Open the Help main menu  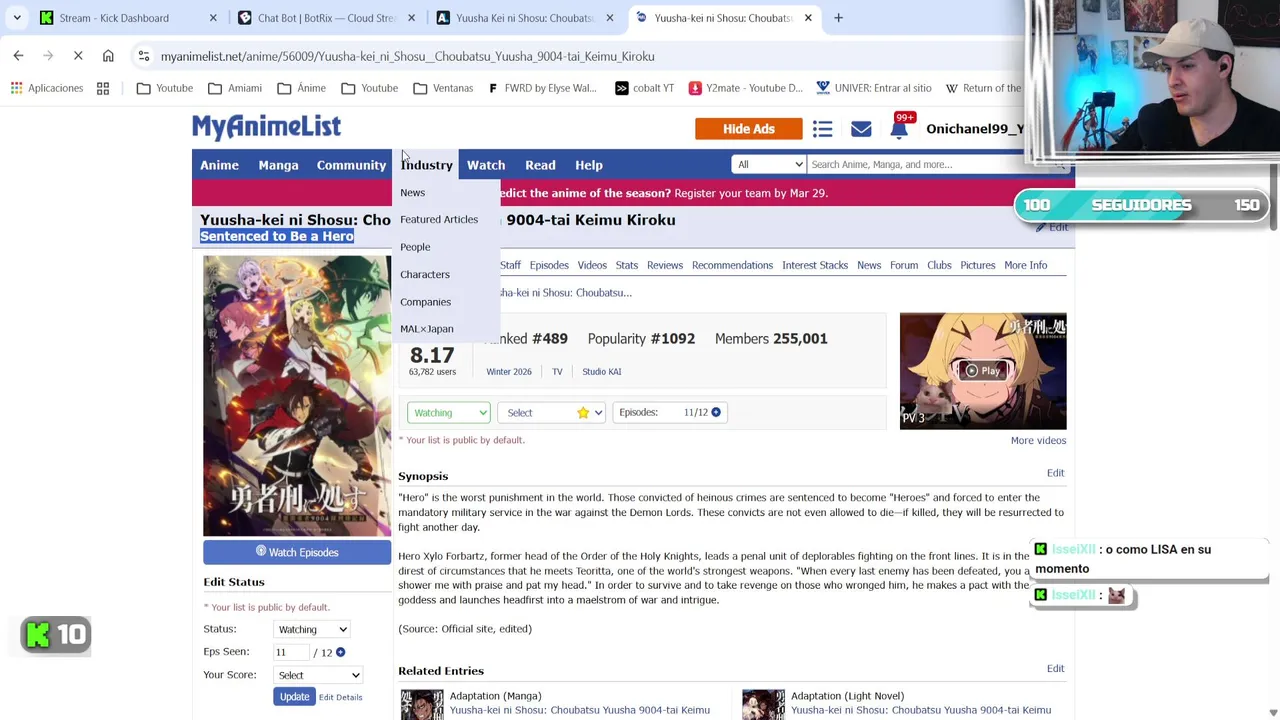589,165
